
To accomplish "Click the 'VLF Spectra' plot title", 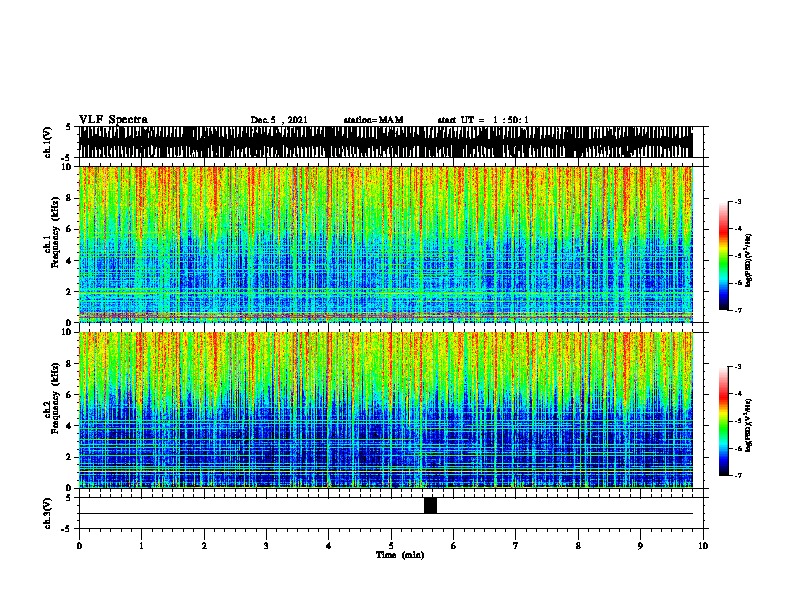I will click(113, 120).
